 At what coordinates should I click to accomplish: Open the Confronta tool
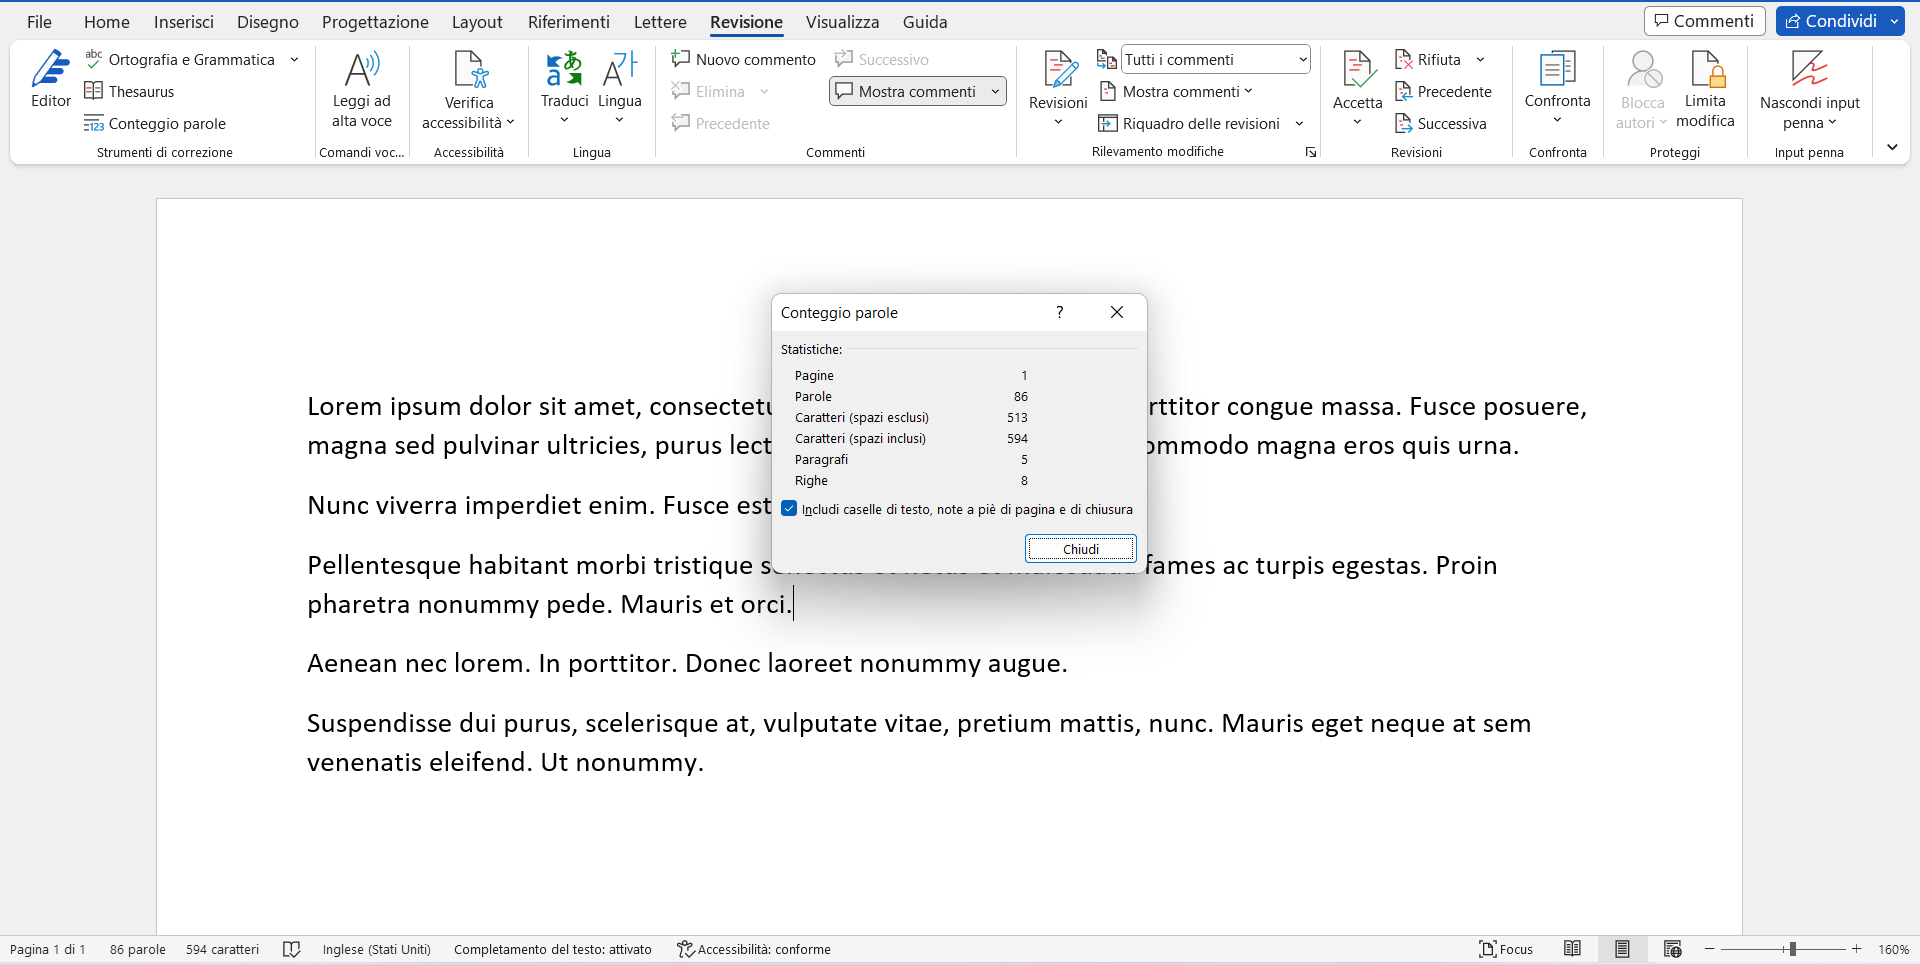tap(1557, 90)
